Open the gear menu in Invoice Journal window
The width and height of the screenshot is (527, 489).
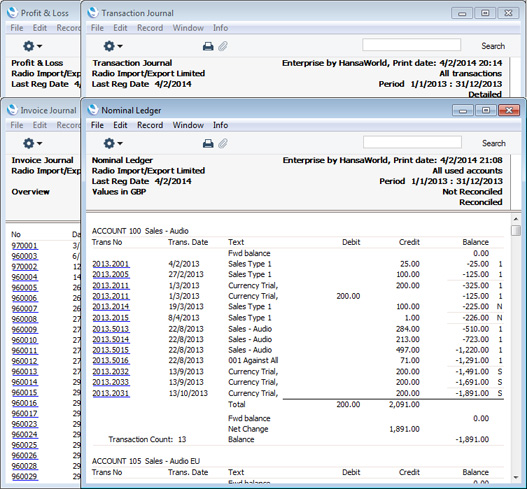(x=32, y=144)
